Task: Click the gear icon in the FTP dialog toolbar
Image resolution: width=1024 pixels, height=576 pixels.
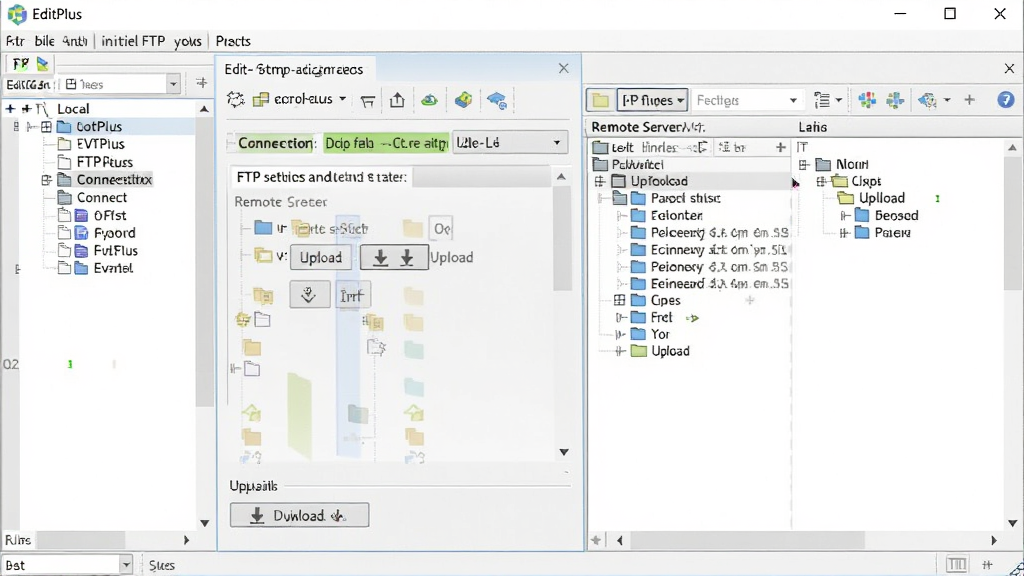Action: pos(235,99)
